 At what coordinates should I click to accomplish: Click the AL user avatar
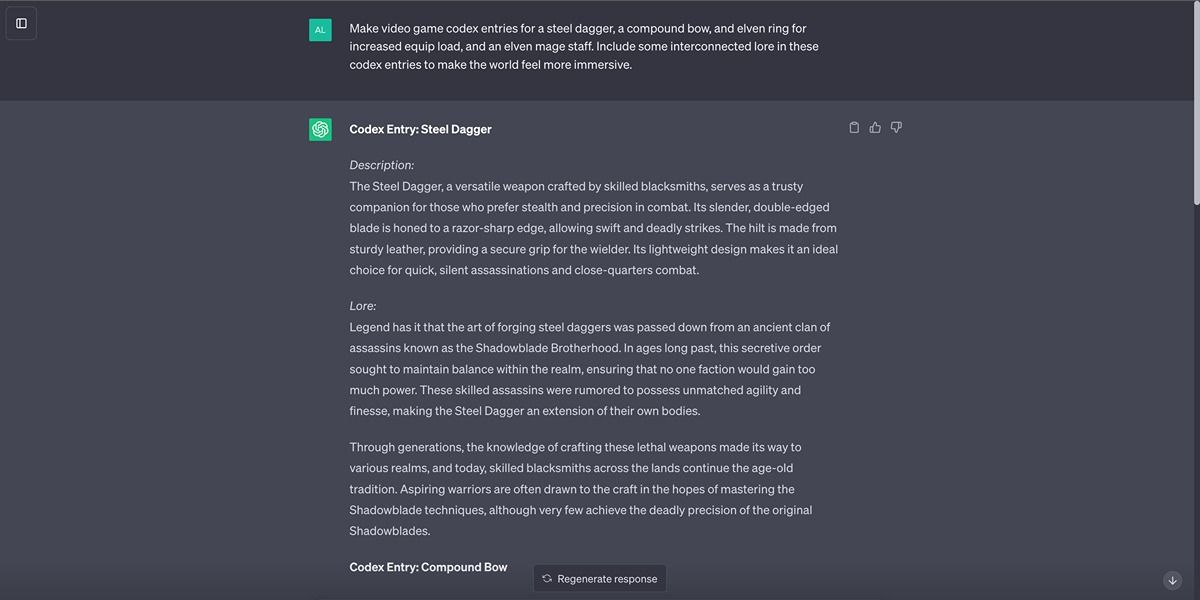(x=320, y=30)
